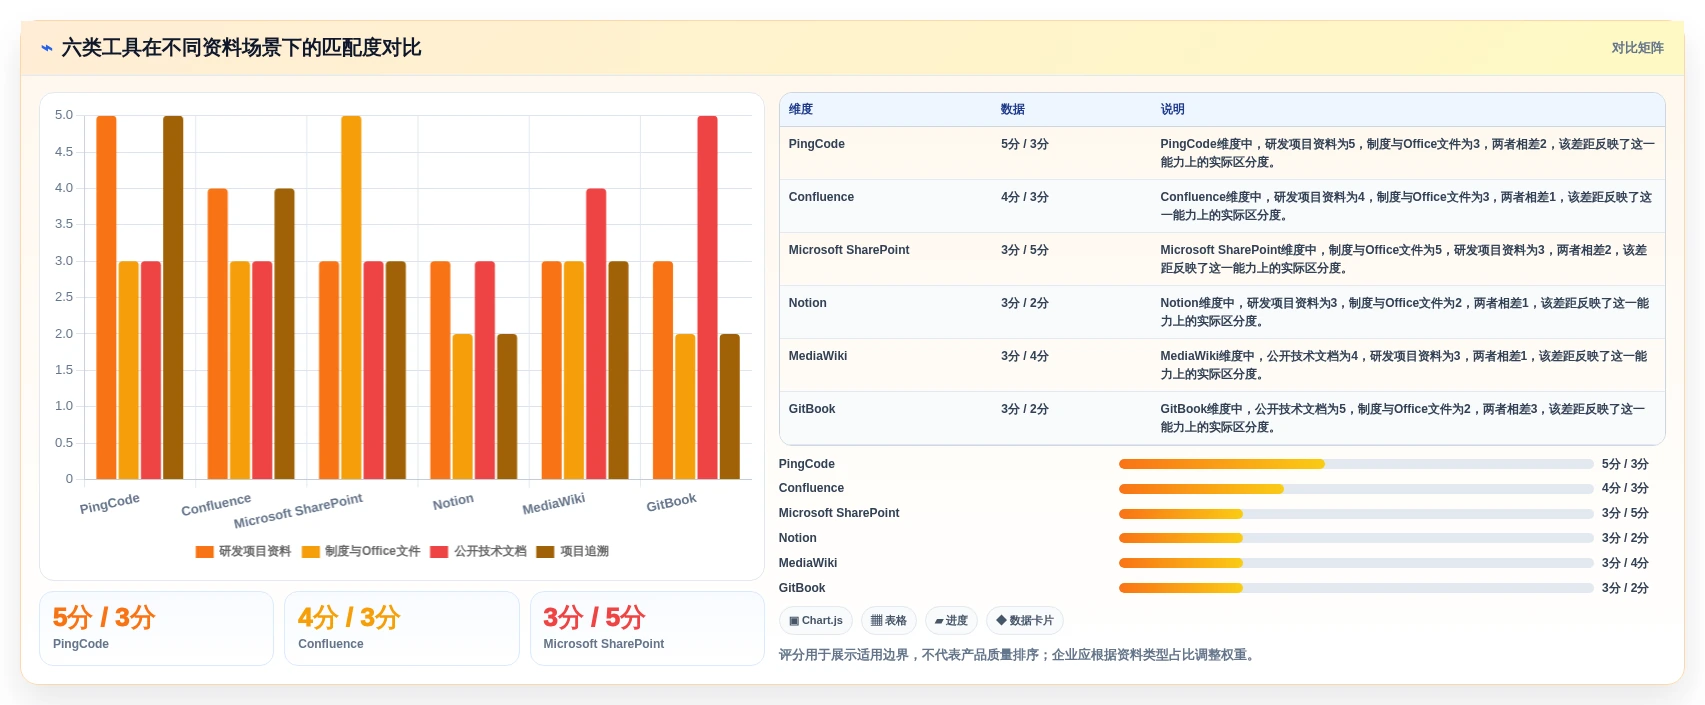The height and width of the screenshot is (705, 1705).
Task: Click Notion x-axis label on chart
Action: tap(453, 502)
